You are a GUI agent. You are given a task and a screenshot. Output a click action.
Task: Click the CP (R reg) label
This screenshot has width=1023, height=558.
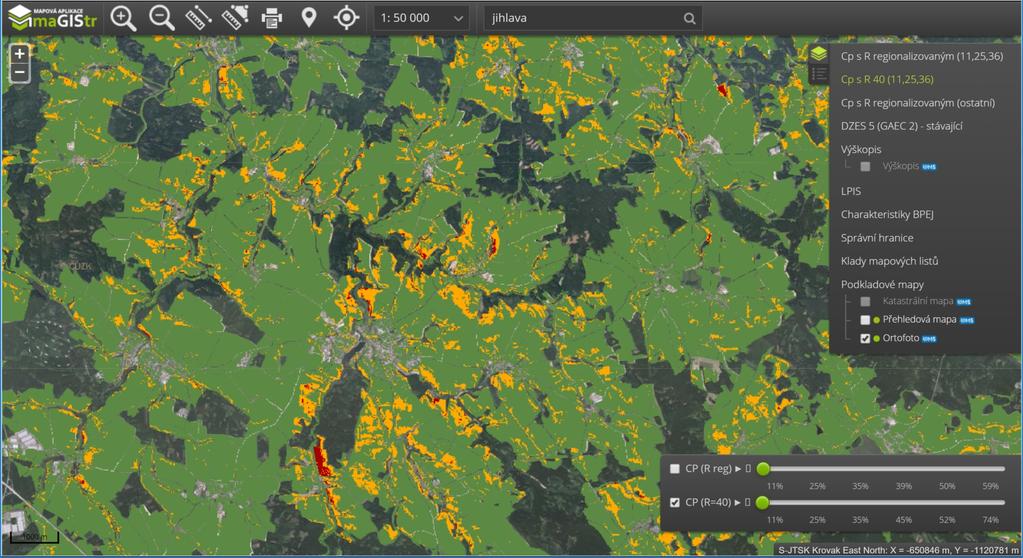click(x=708, y=469)
